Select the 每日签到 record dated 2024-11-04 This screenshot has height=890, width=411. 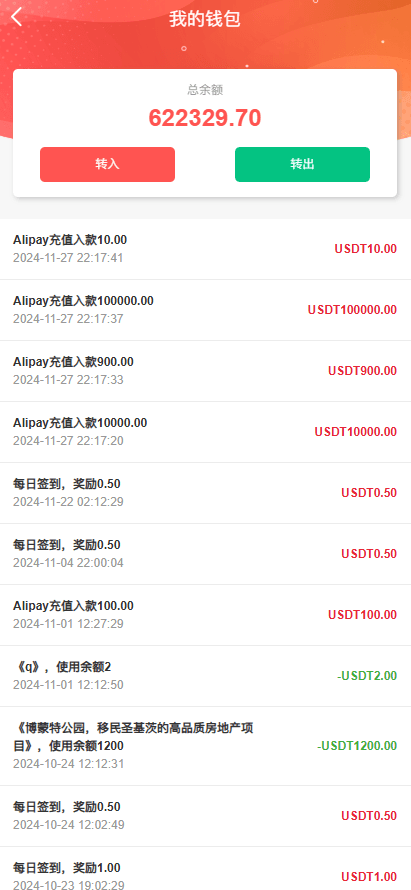point(206,554)
